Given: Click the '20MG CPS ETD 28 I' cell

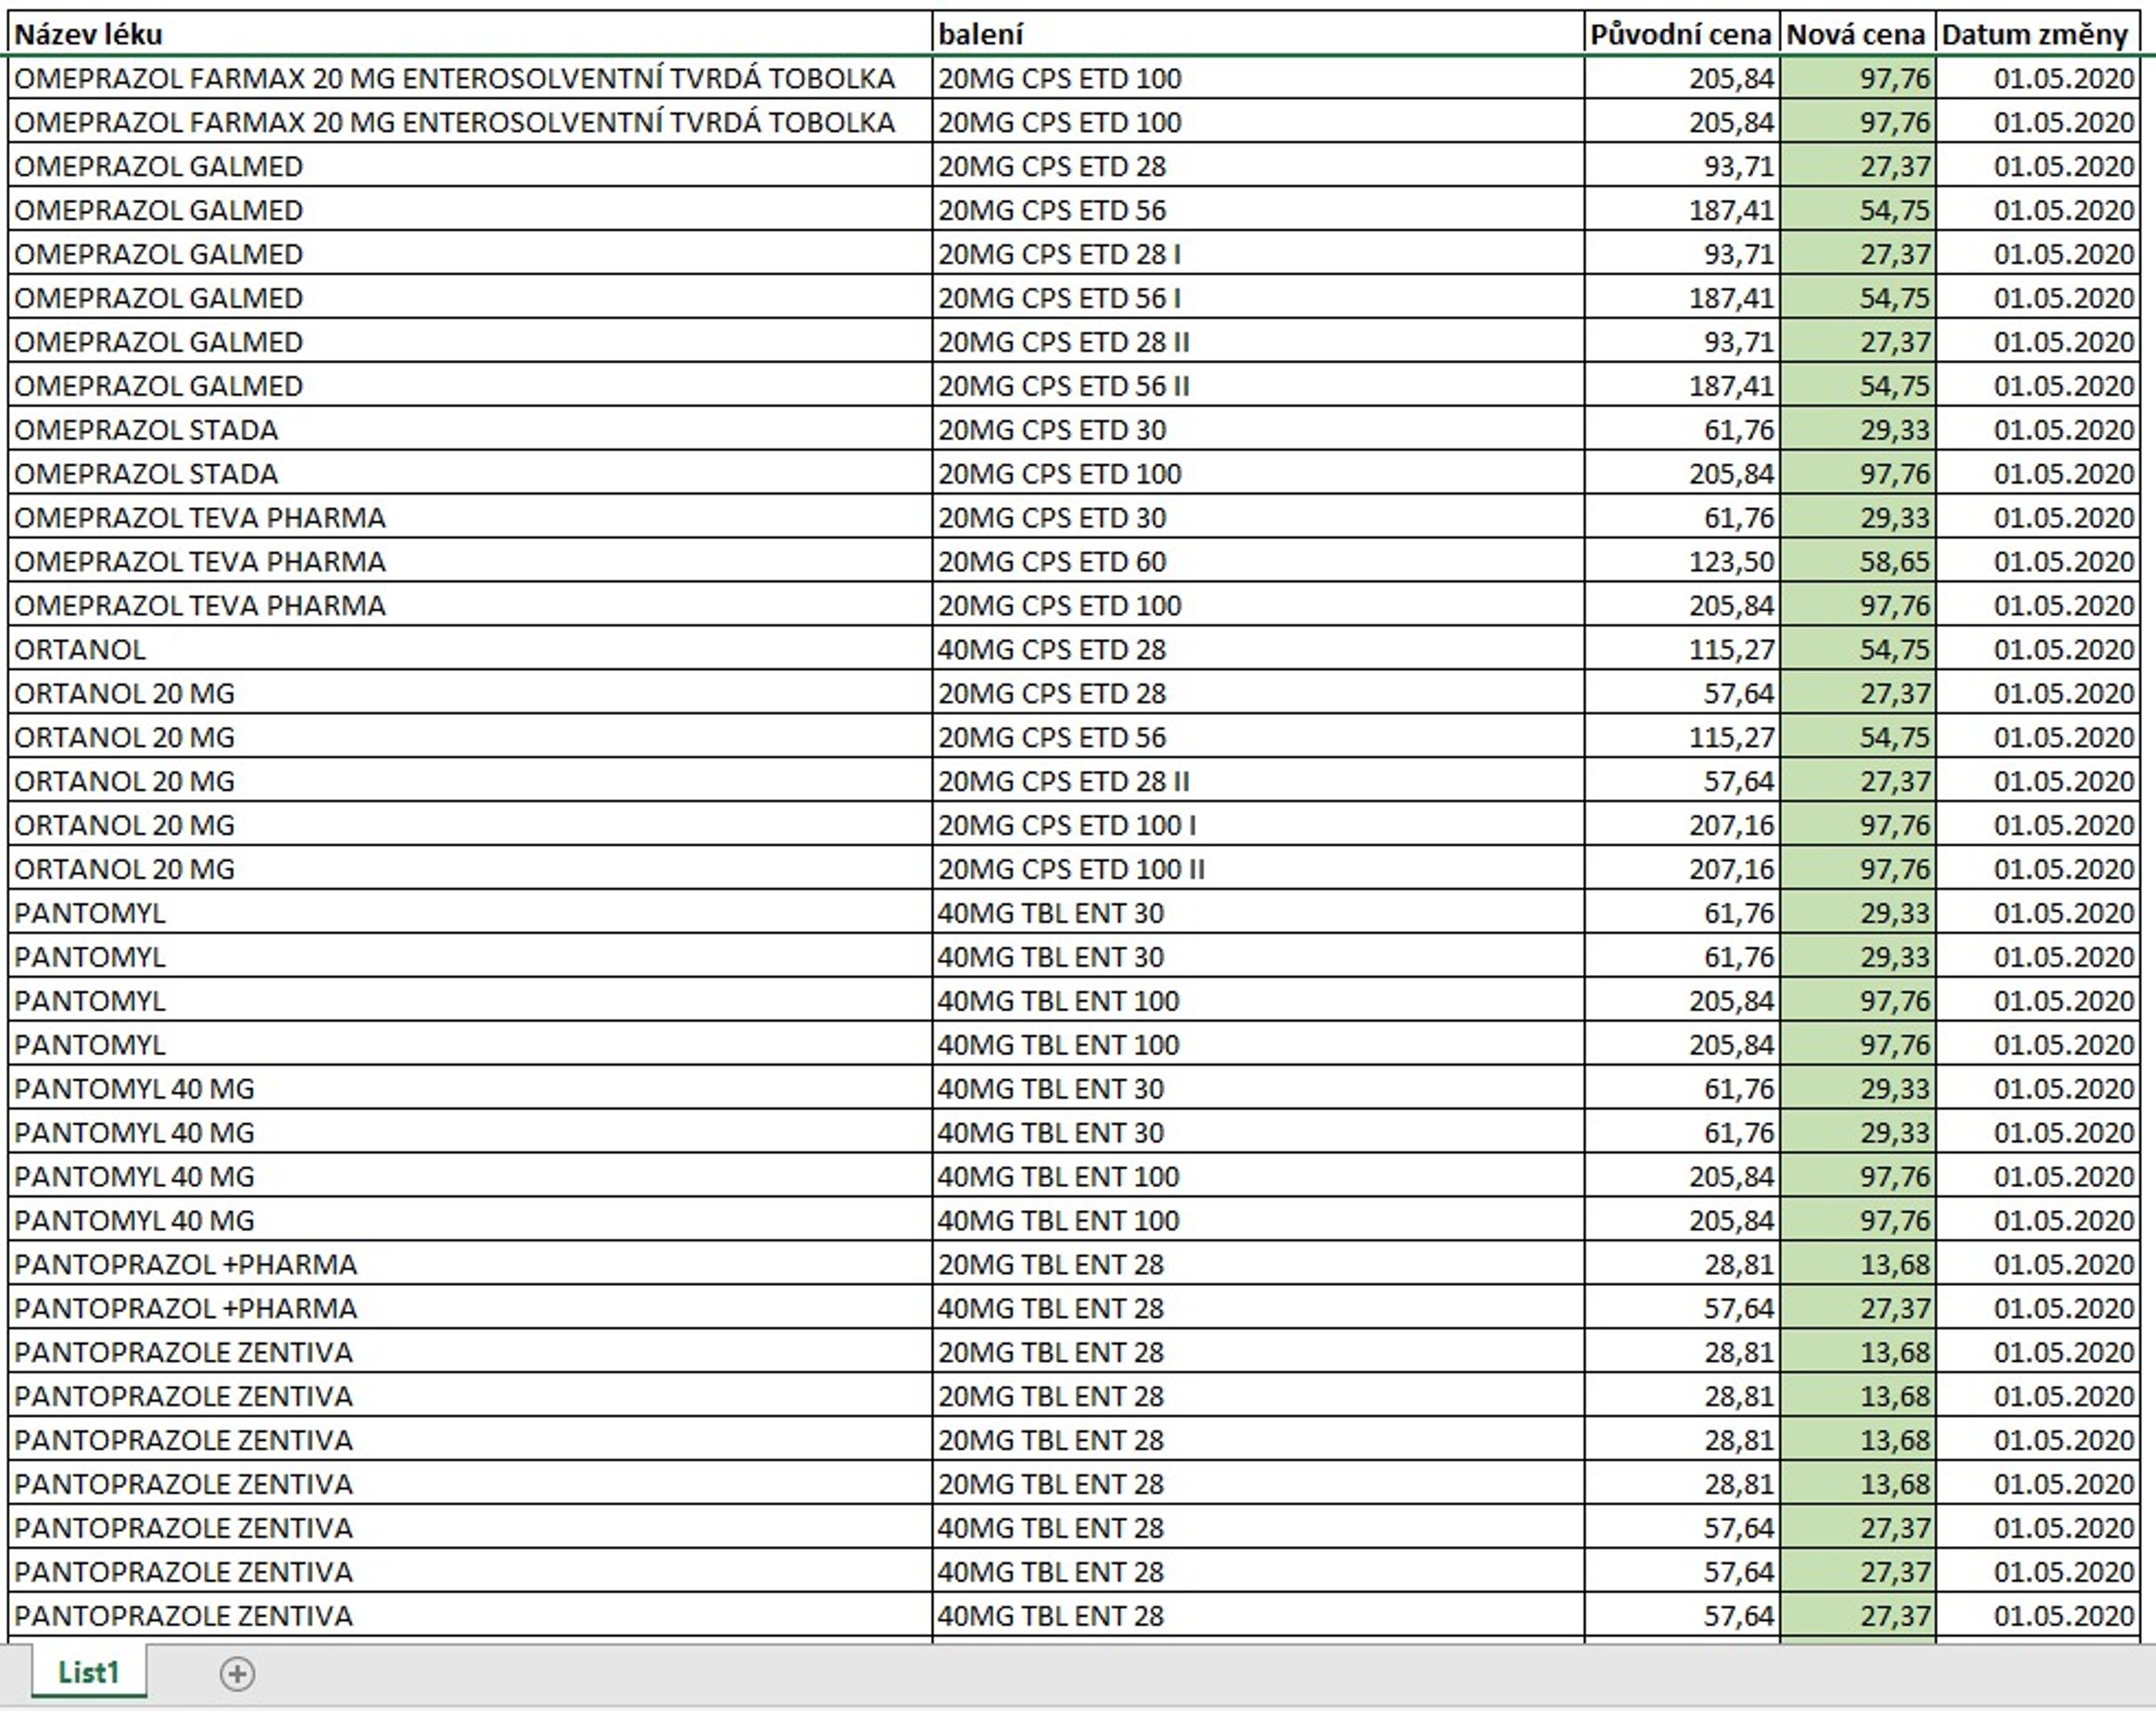Looking at the screenshot, I should [x=1258, y=254].
